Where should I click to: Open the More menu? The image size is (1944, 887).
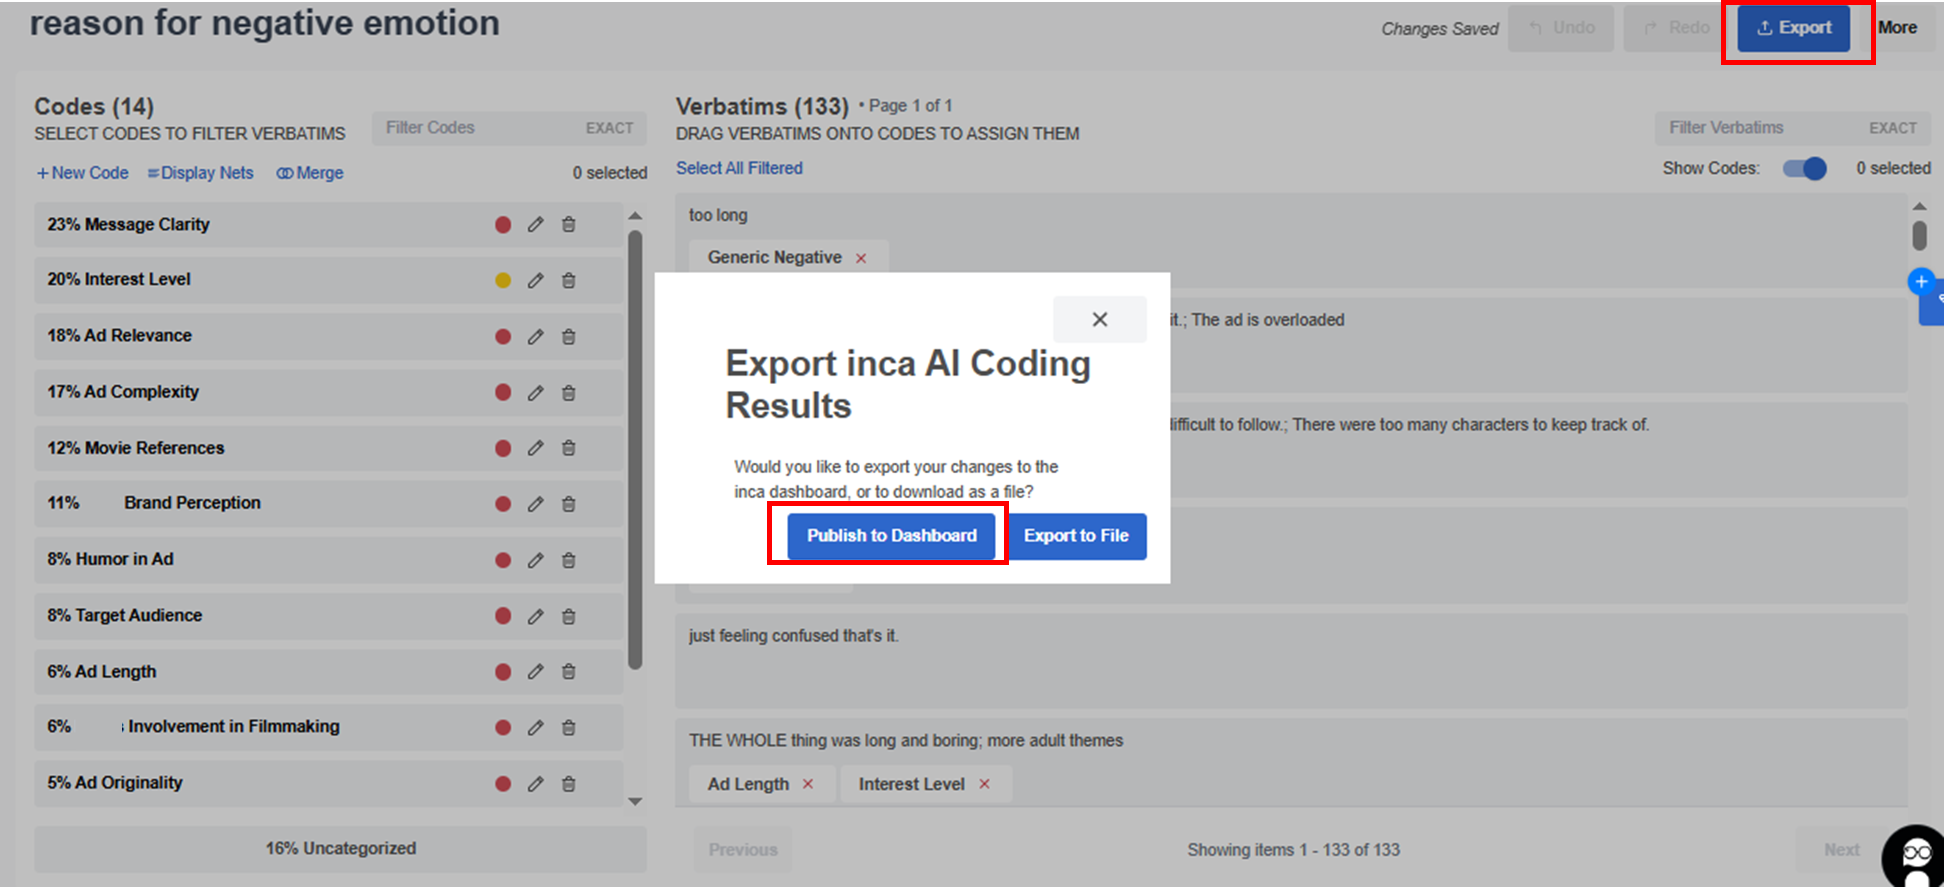tap(1897, 28)
